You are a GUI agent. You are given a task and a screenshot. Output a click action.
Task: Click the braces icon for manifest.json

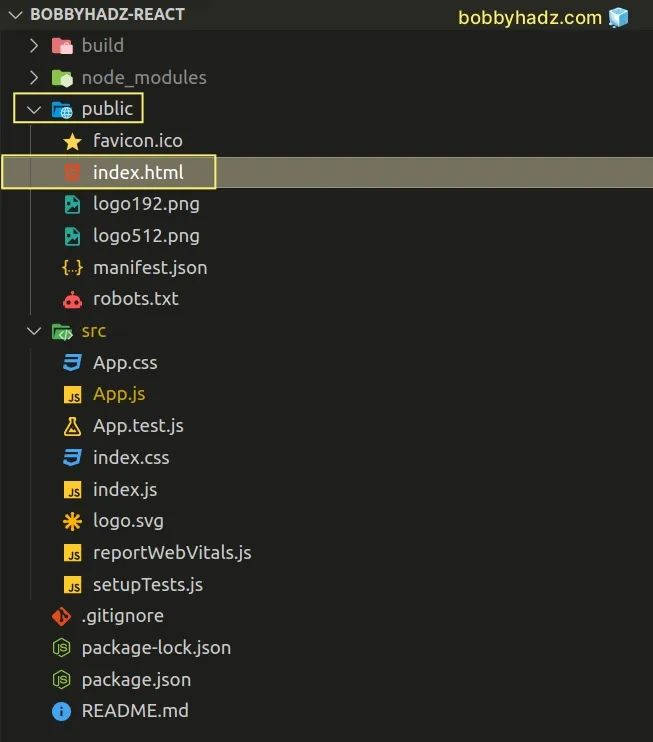(x=72, y=268)
